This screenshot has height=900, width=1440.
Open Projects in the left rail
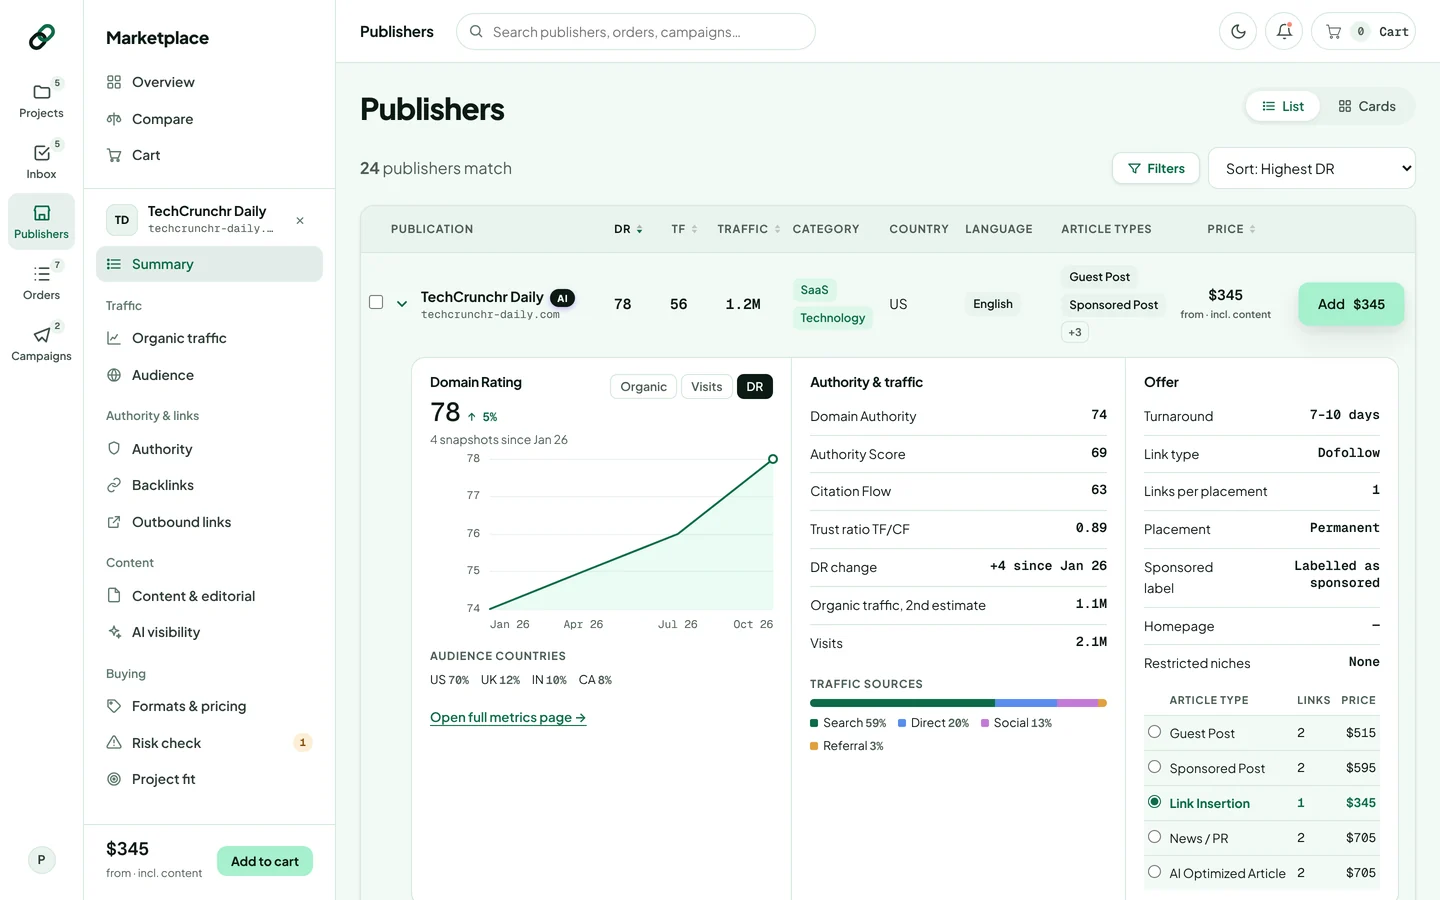(x=41, y=100)
